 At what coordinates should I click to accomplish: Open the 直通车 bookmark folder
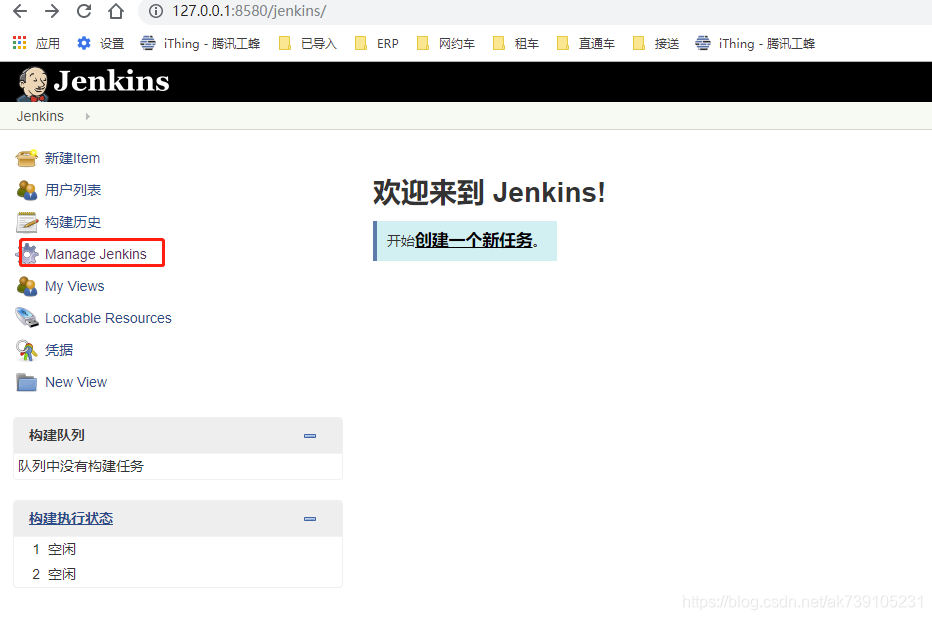coord(585,43)
